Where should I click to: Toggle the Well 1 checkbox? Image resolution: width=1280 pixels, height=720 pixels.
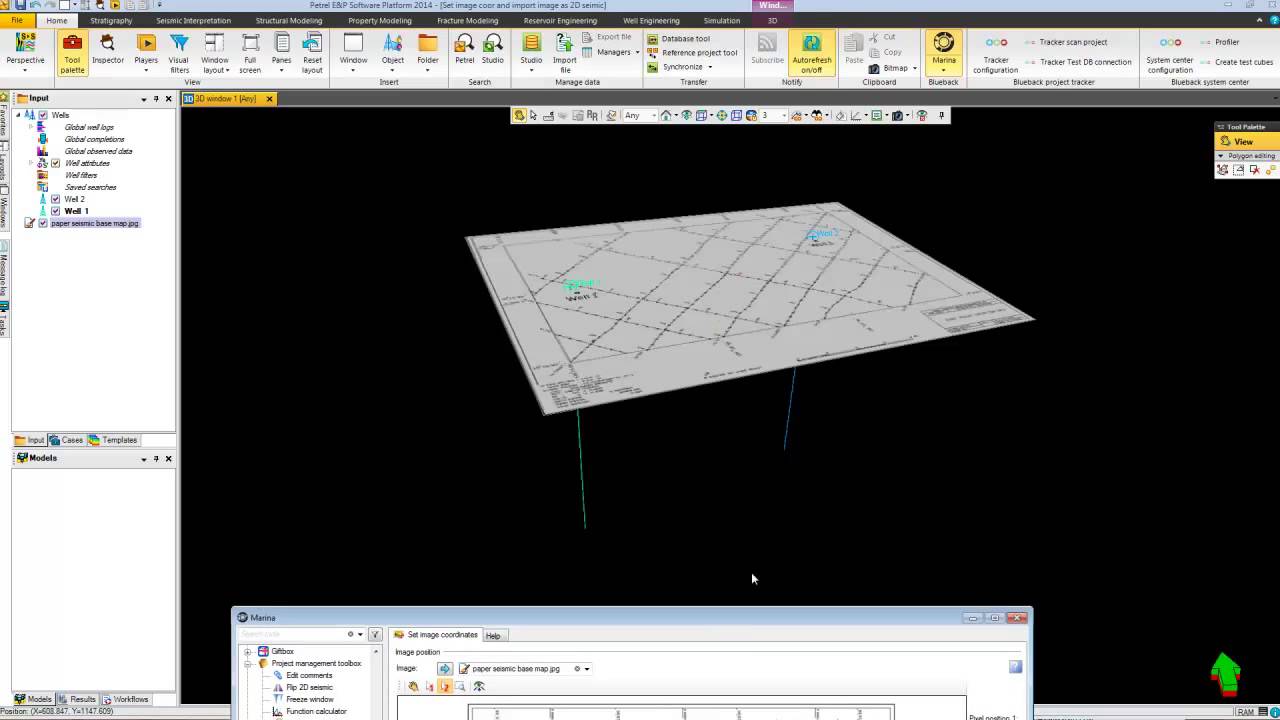coord(55,211)
